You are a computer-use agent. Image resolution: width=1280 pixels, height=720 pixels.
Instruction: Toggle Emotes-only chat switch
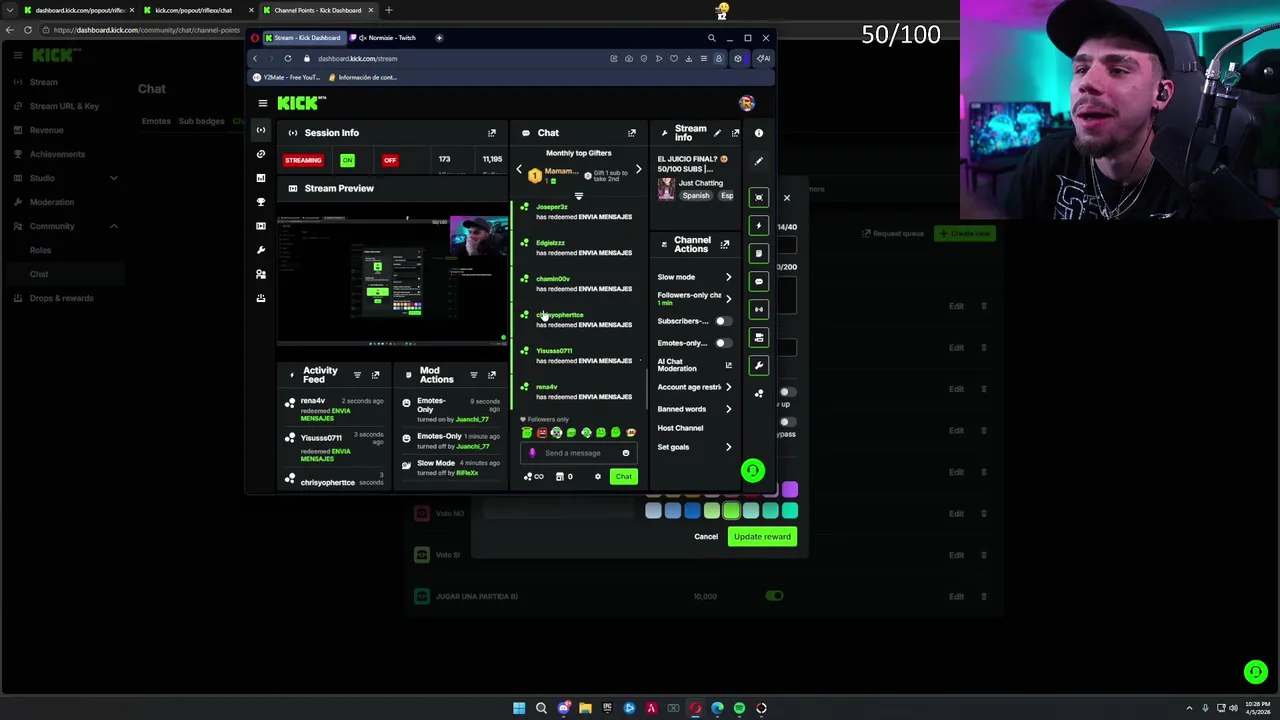point(722,343)
